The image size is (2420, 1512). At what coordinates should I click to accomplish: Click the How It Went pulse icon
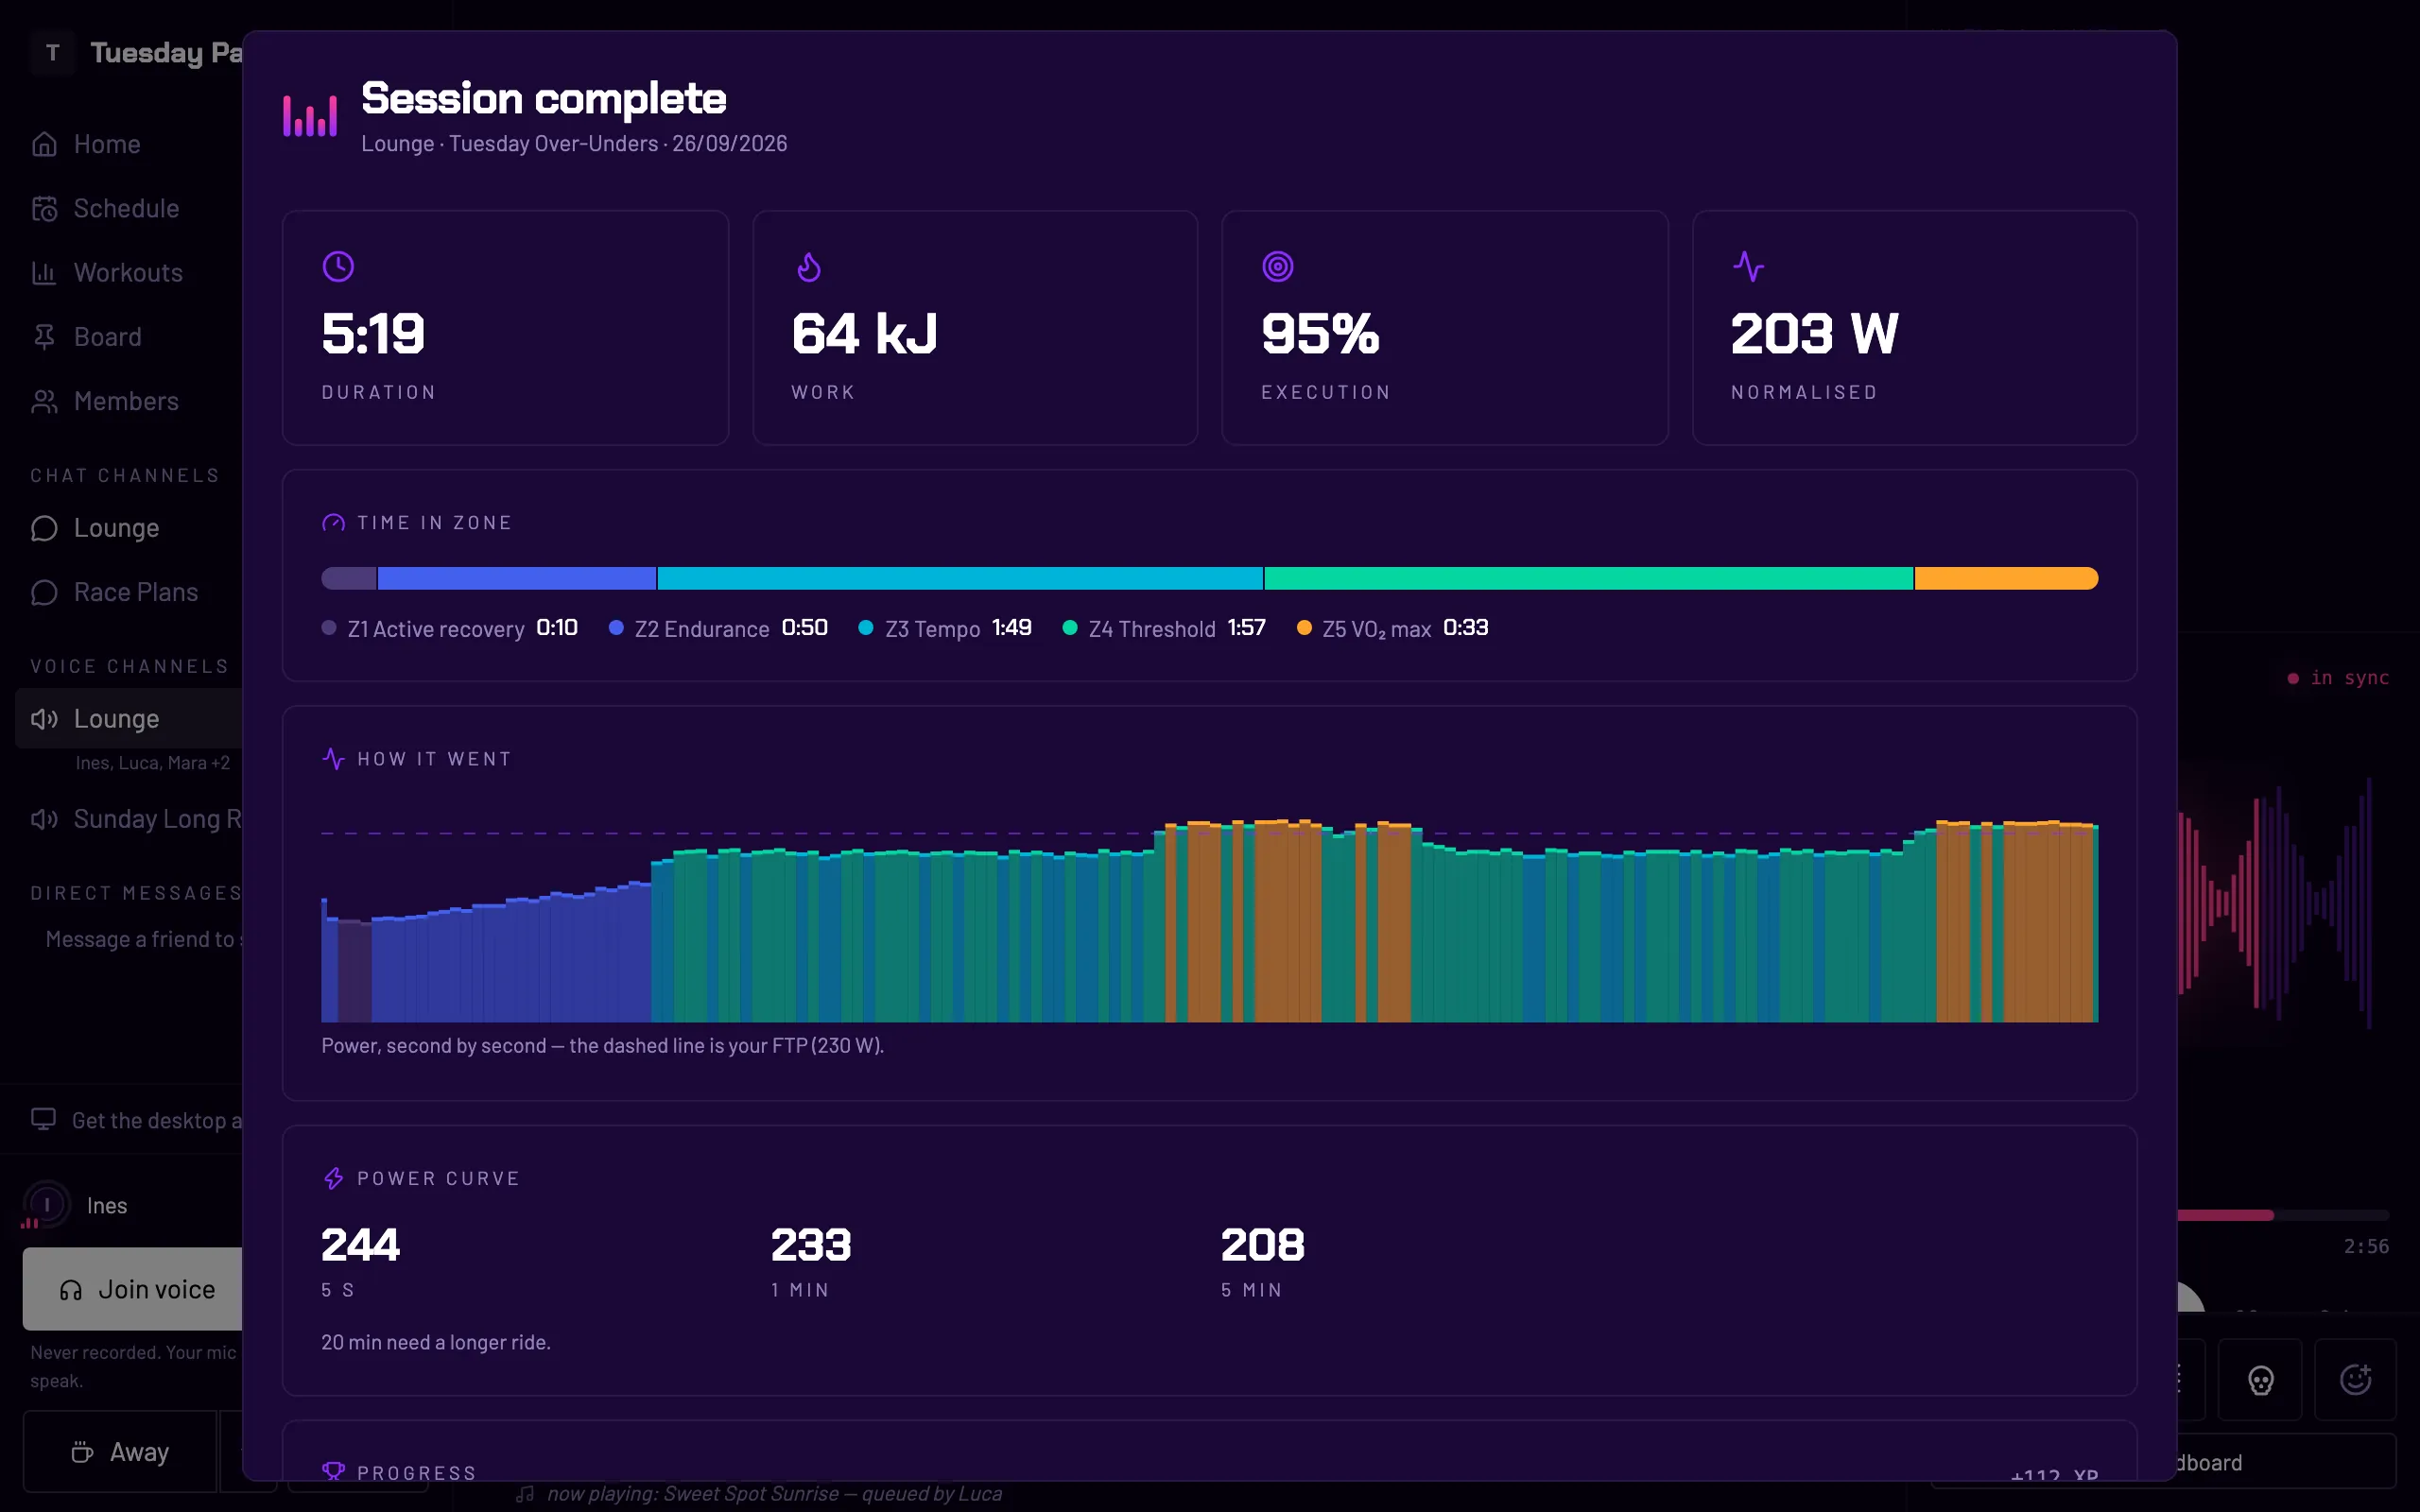[x=333, y=759]
